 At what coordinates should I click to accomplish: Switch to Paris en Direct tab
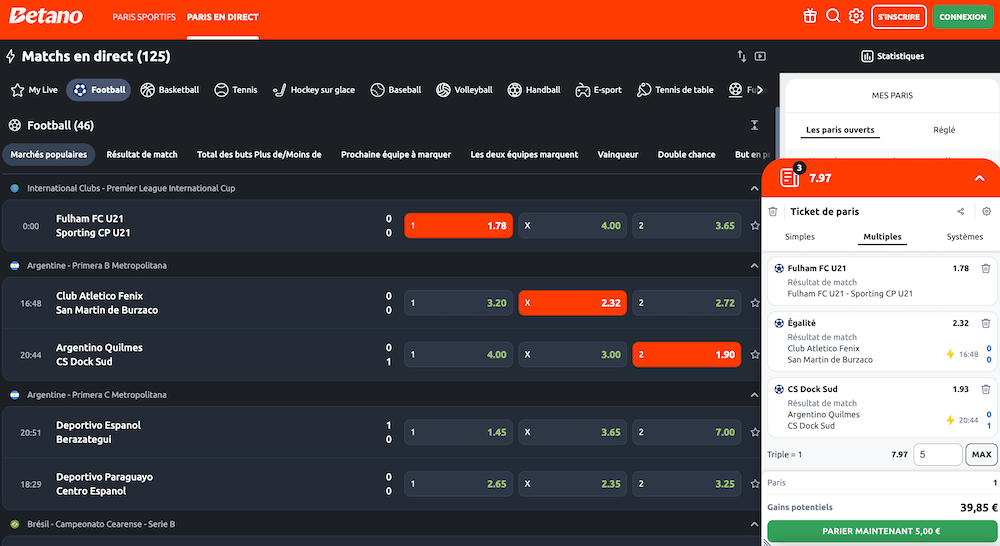(223, 17)
